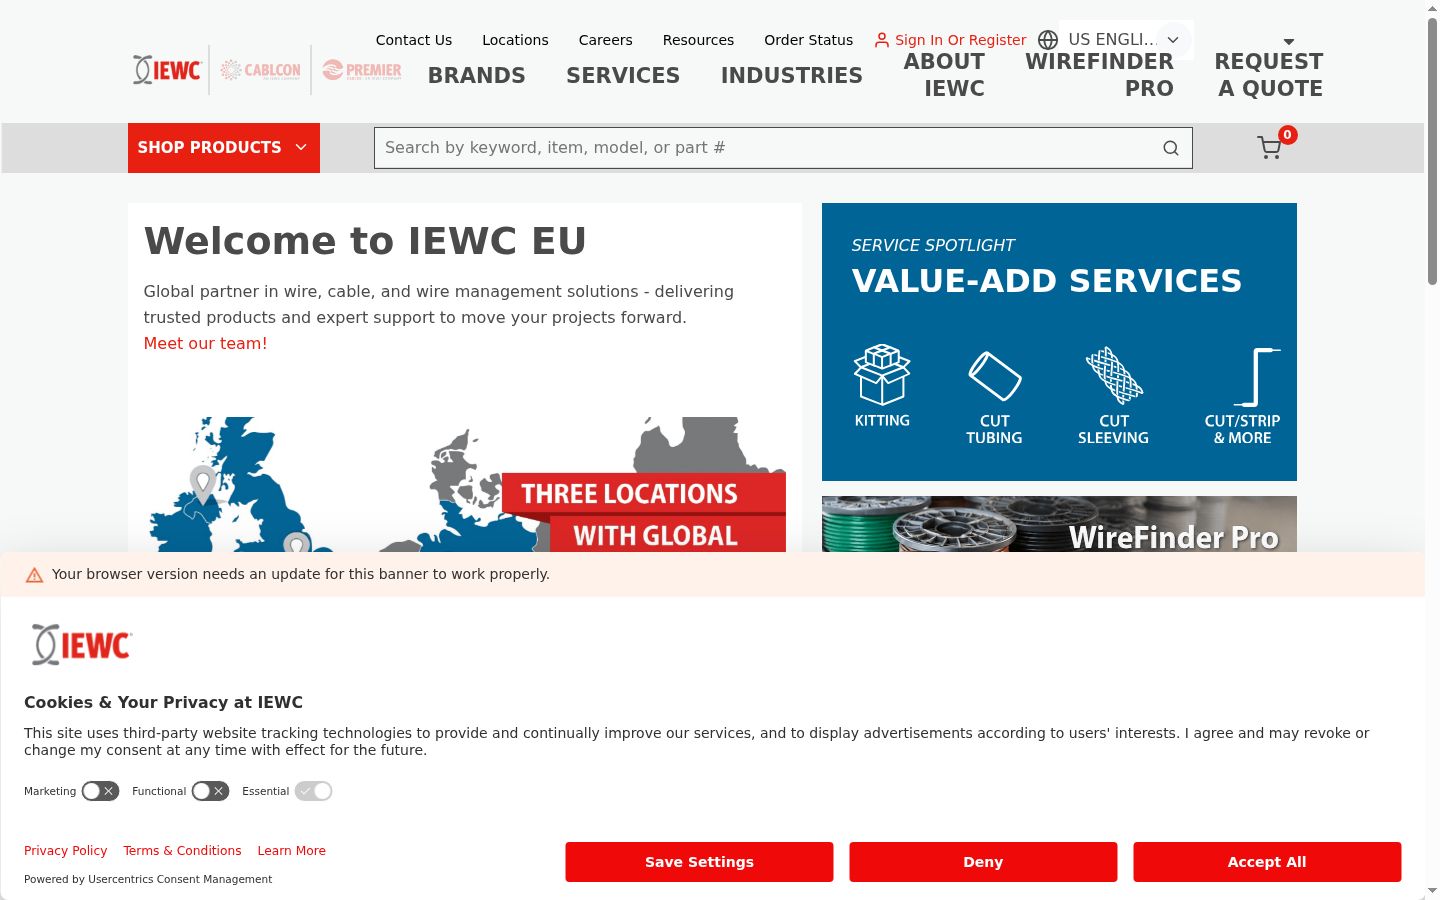This screenshot has height=900, width=1440.
Task: Click the search magnifier icon
Action: [1171, 148]
